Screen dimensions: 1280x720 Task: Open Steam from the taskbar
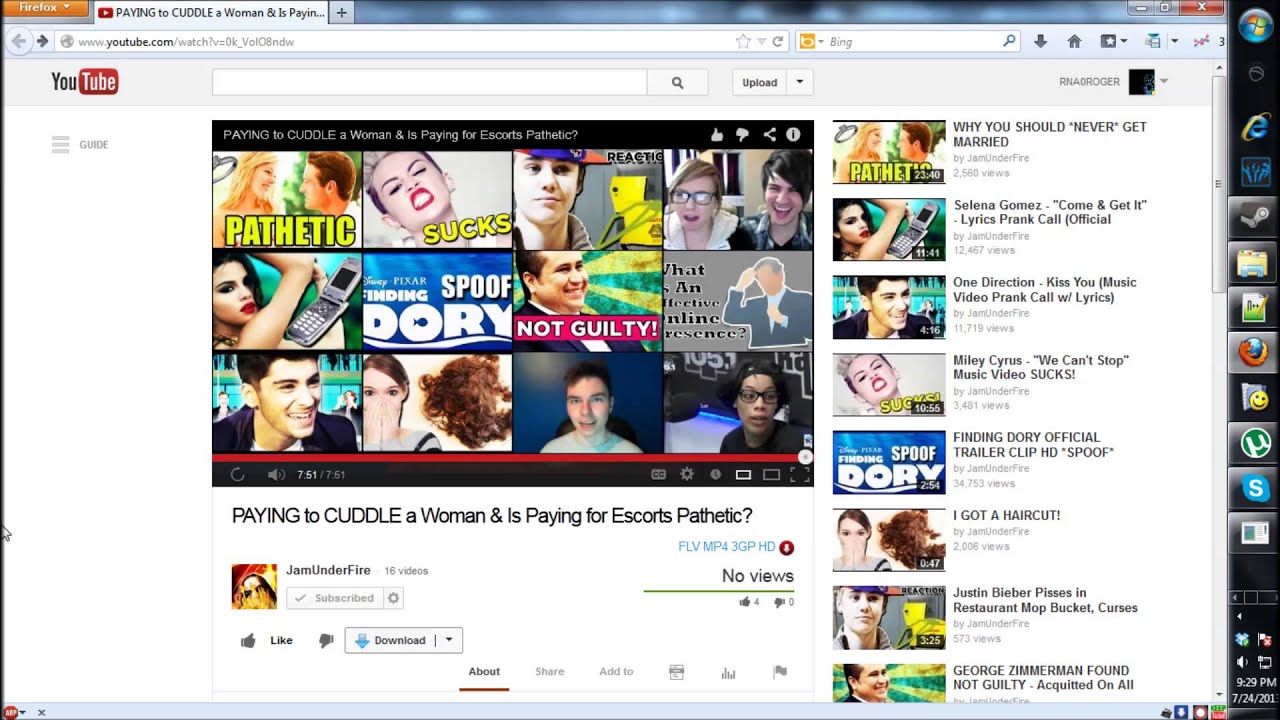pos(1255,217)
